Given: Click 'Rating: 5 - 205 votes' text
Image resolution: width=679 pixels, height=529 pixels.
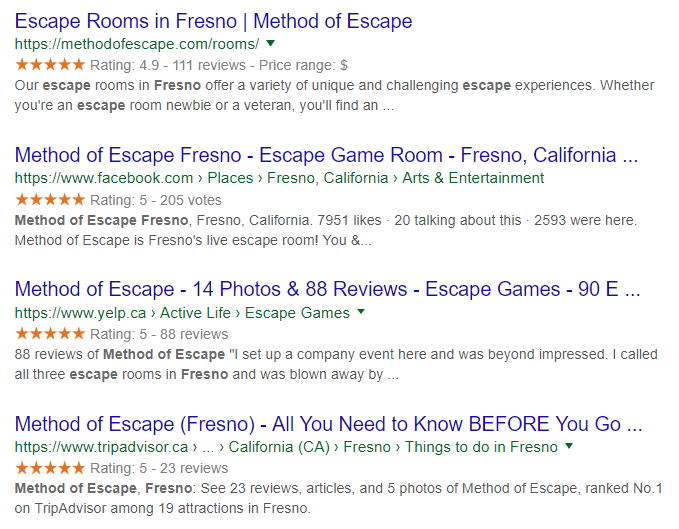Looking at the screenshot, I should click(x=156, y=200).
